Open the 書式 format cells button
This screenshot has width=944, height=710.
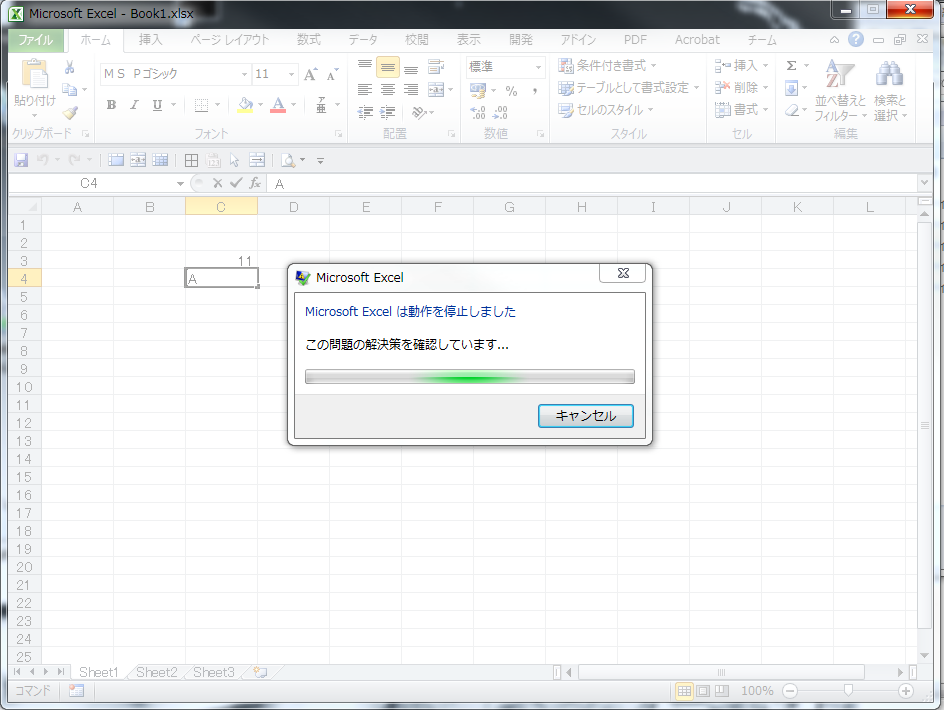click(x=742, y=110)
